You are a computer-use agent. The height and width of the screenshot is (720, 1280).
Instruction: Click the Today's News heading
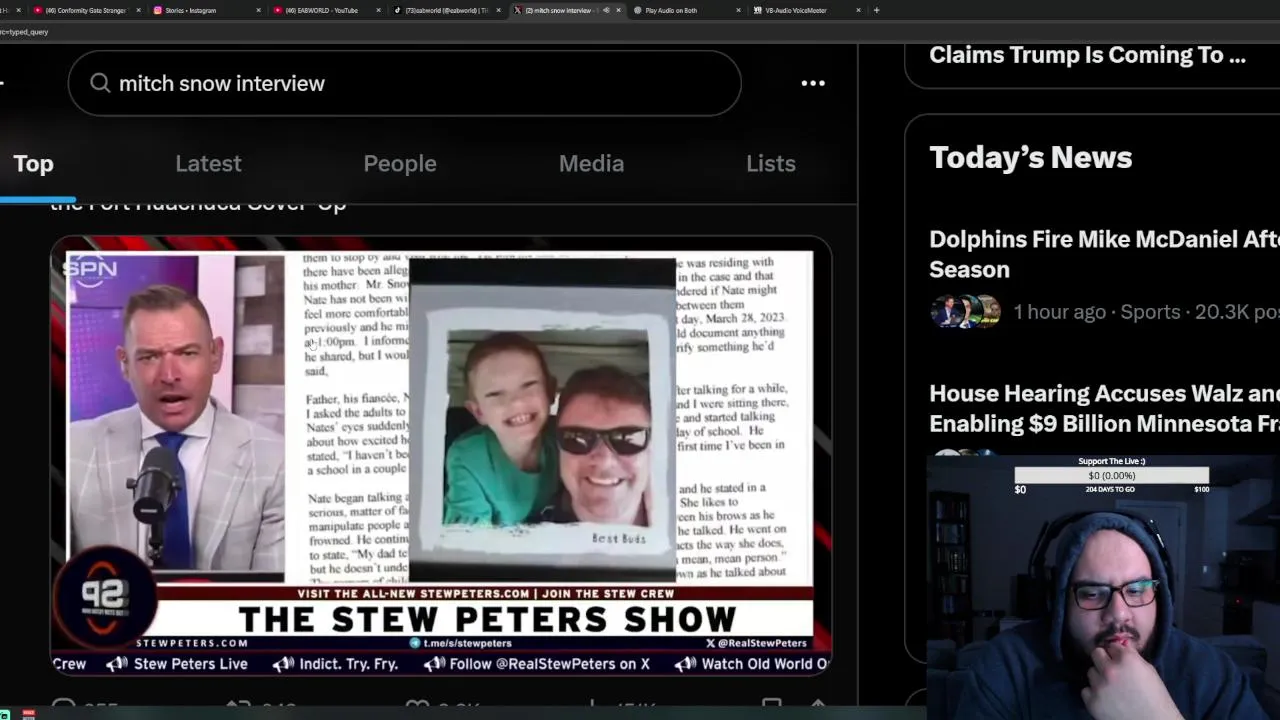click(1030, 158)
